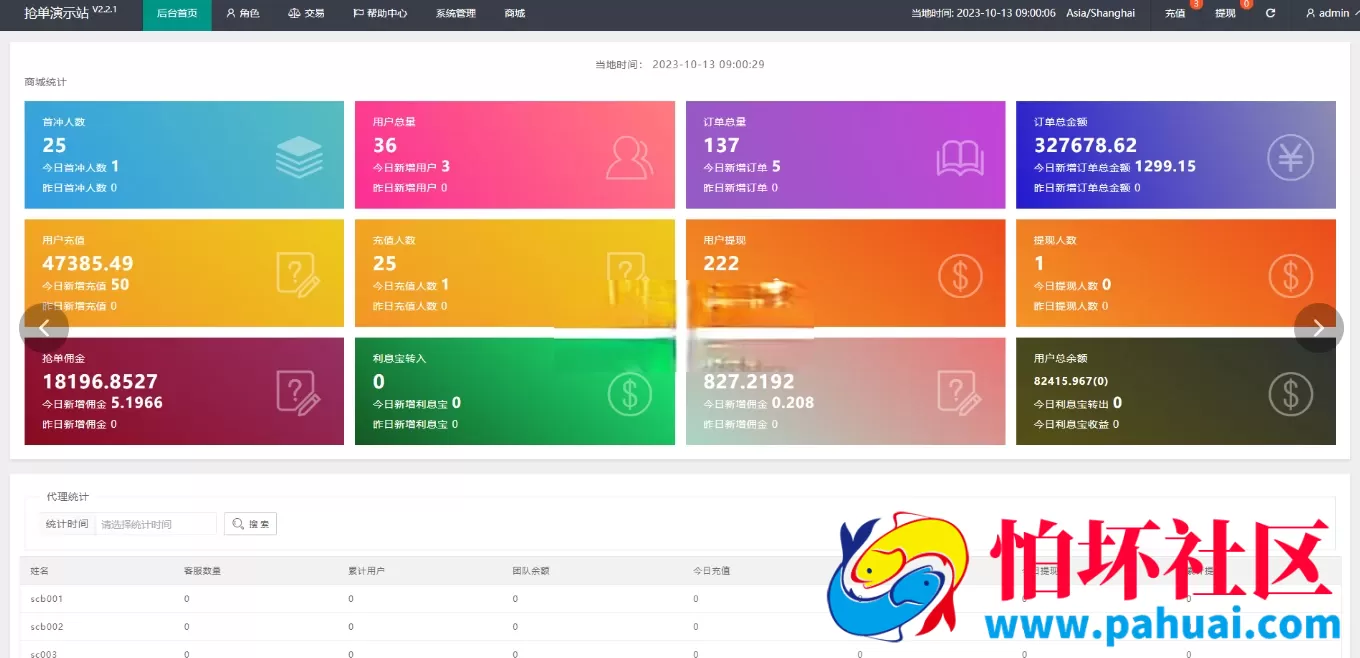The image size is (1360, 658).
Task: Expand the 系统管理 menu
Action: pyautogui.click(x=455, y=14)
